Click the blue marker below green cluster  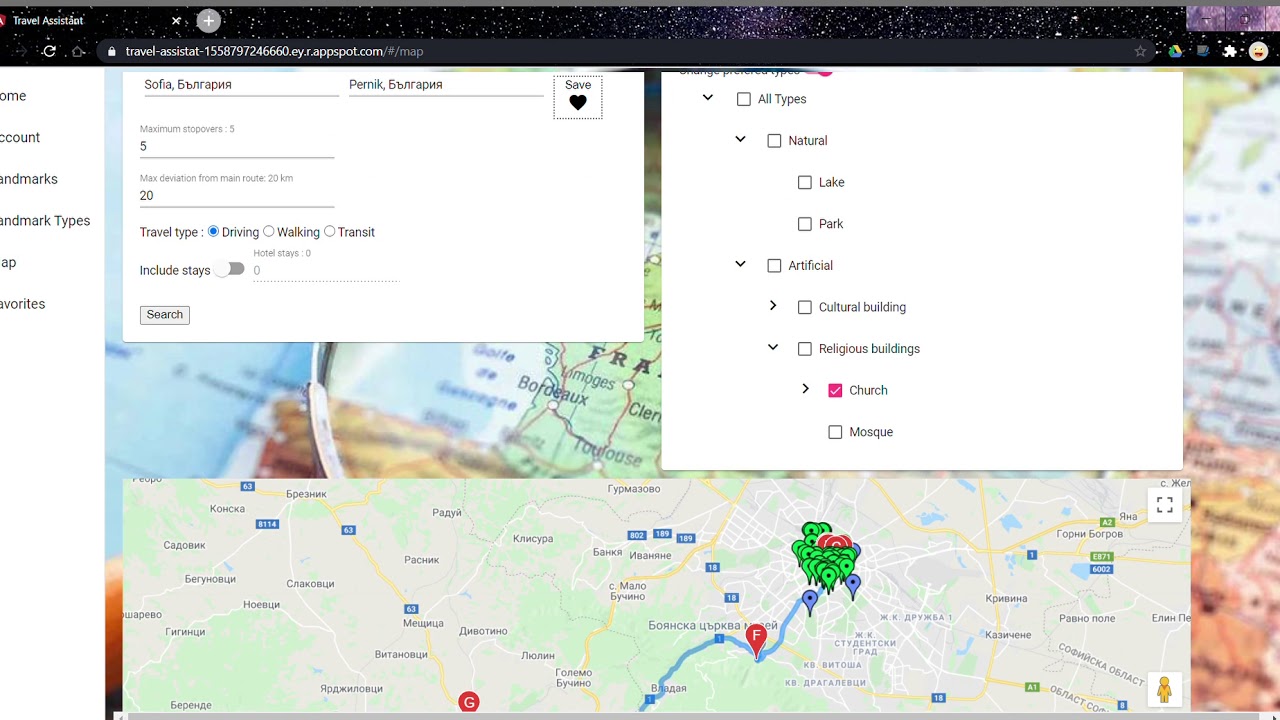click(x=810, y=602)
